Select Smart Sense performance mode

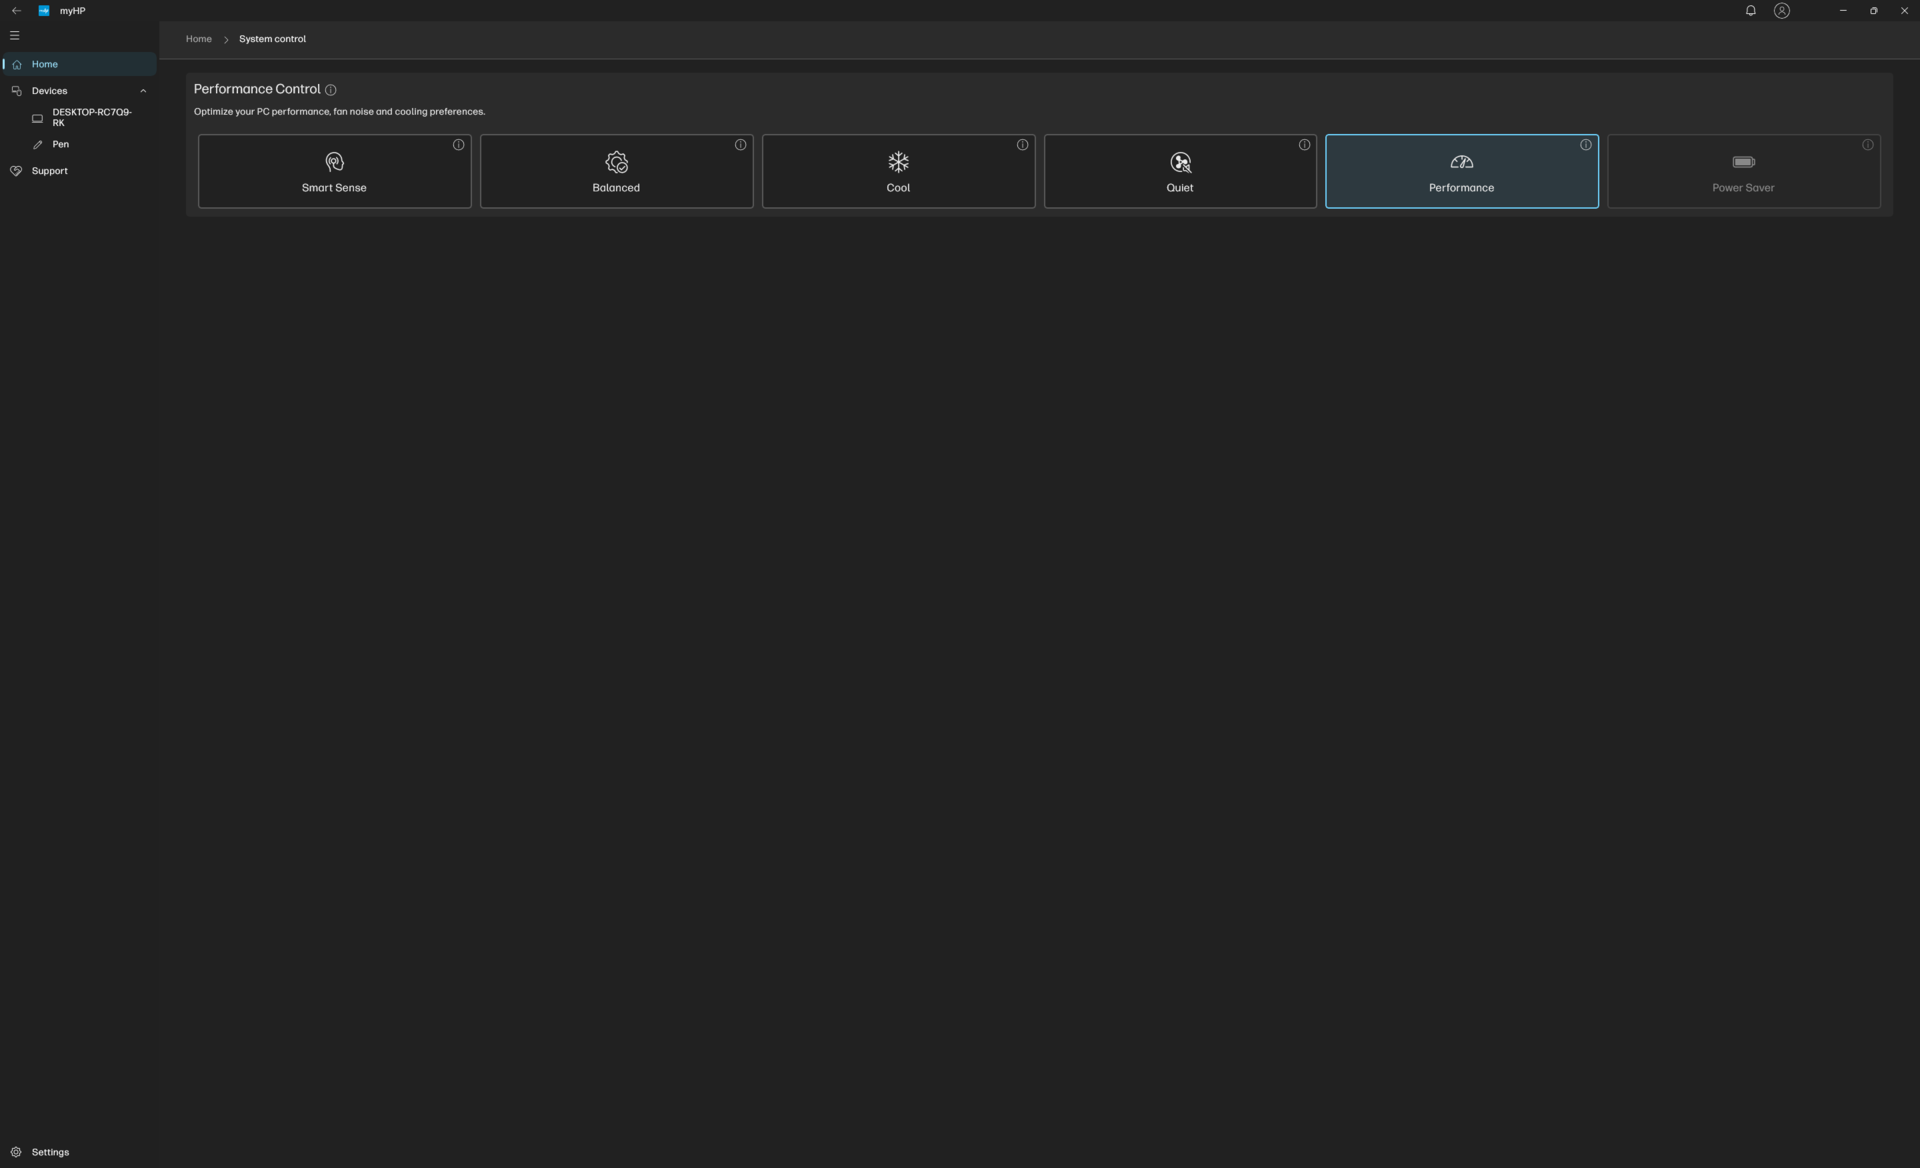click(x=334, y=172)
